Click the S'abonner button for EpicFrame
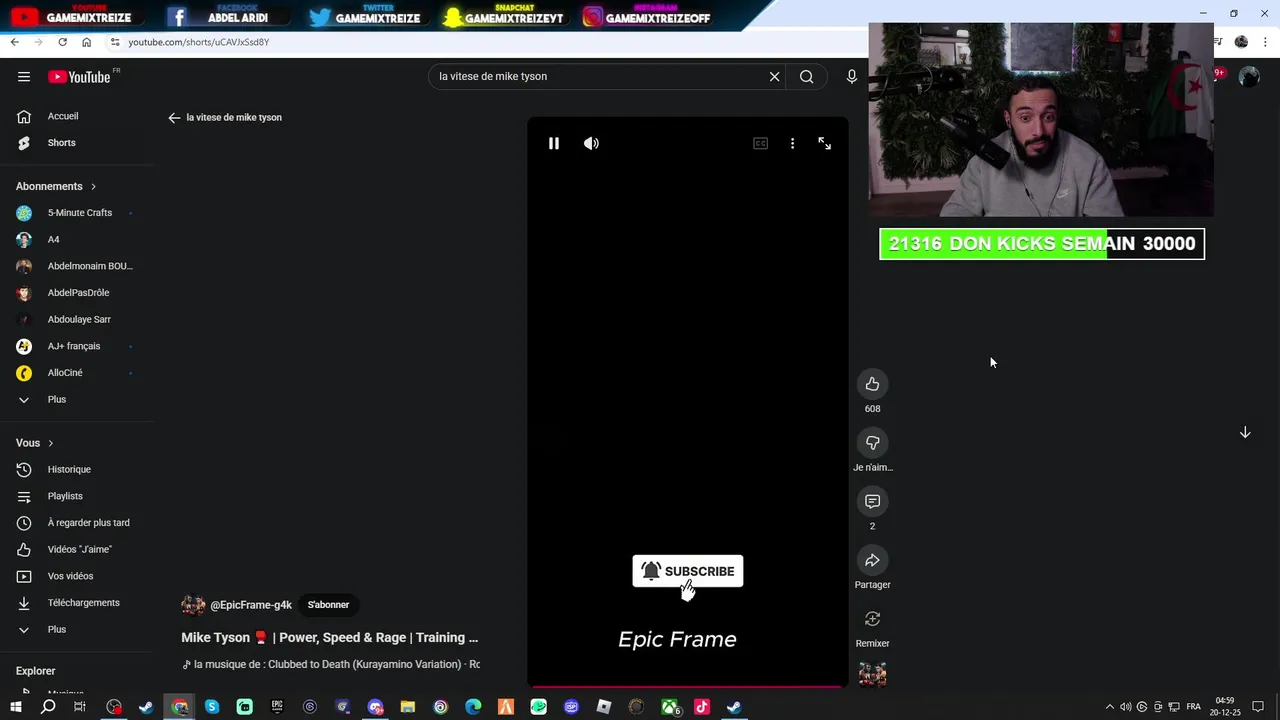This screenshot has height=720, width=1280. 328,605
